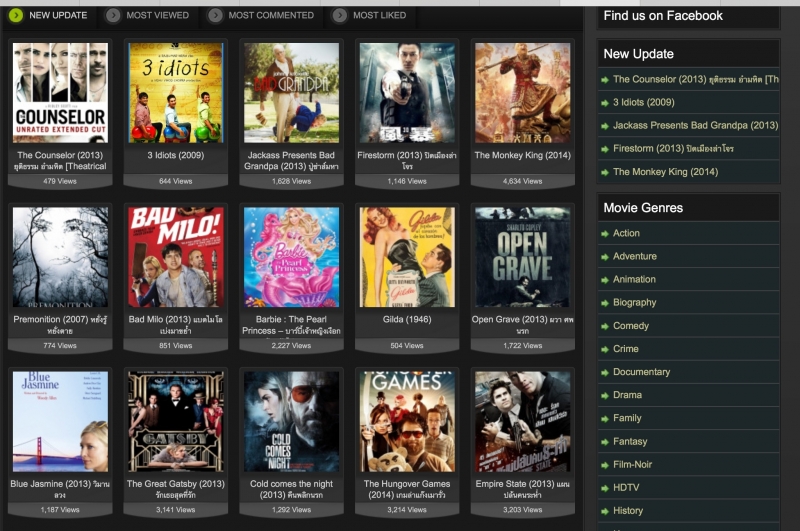Screen dimensions: 800x531
Task: Select Jackass Presents Bad Grandpa in sidebar
Action: tap(689, 125)
